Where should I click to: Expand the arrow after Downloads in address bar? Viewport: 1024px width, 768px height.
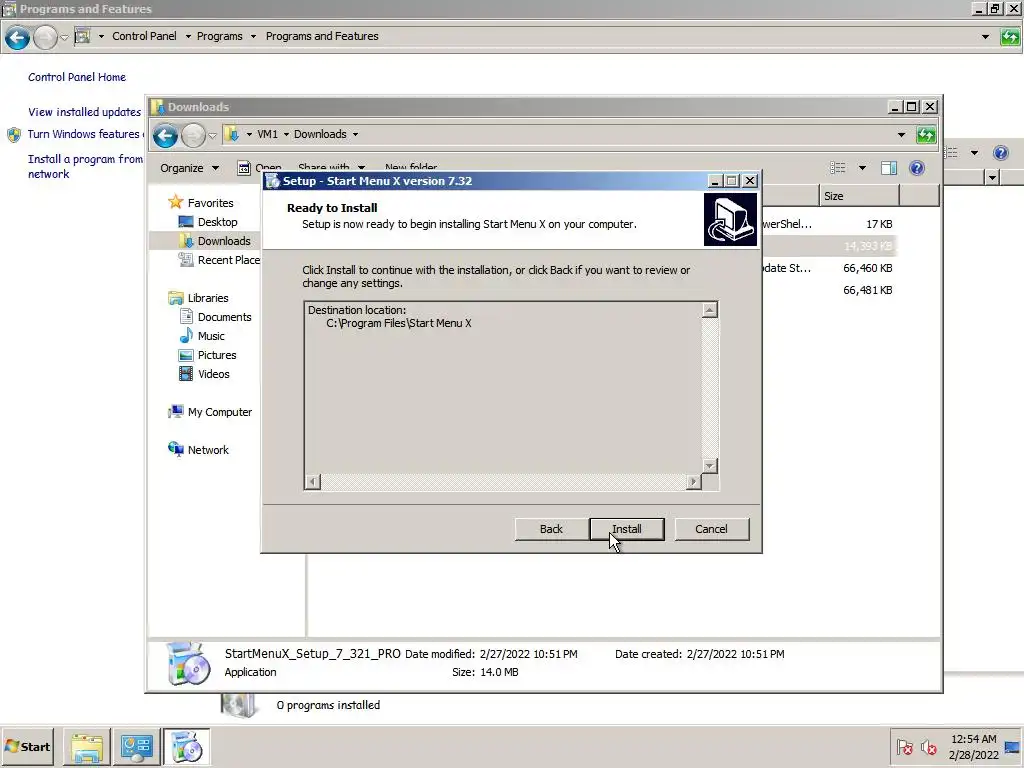pyautogui.click(x=355, y=135)
